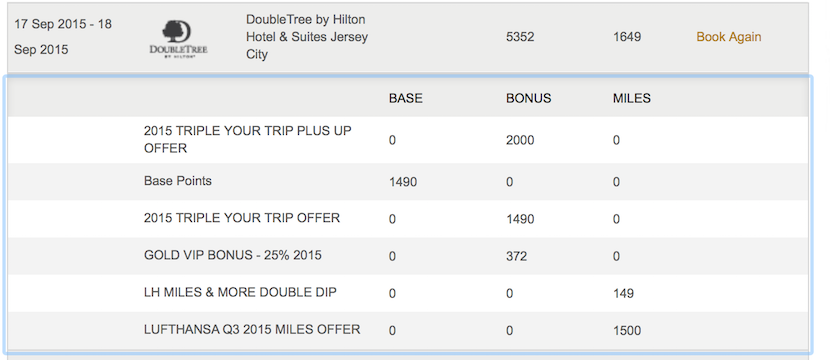
Task: Select the 2015 Triple Your Trip Plus Up row
Action: click(x=408, y=140)
